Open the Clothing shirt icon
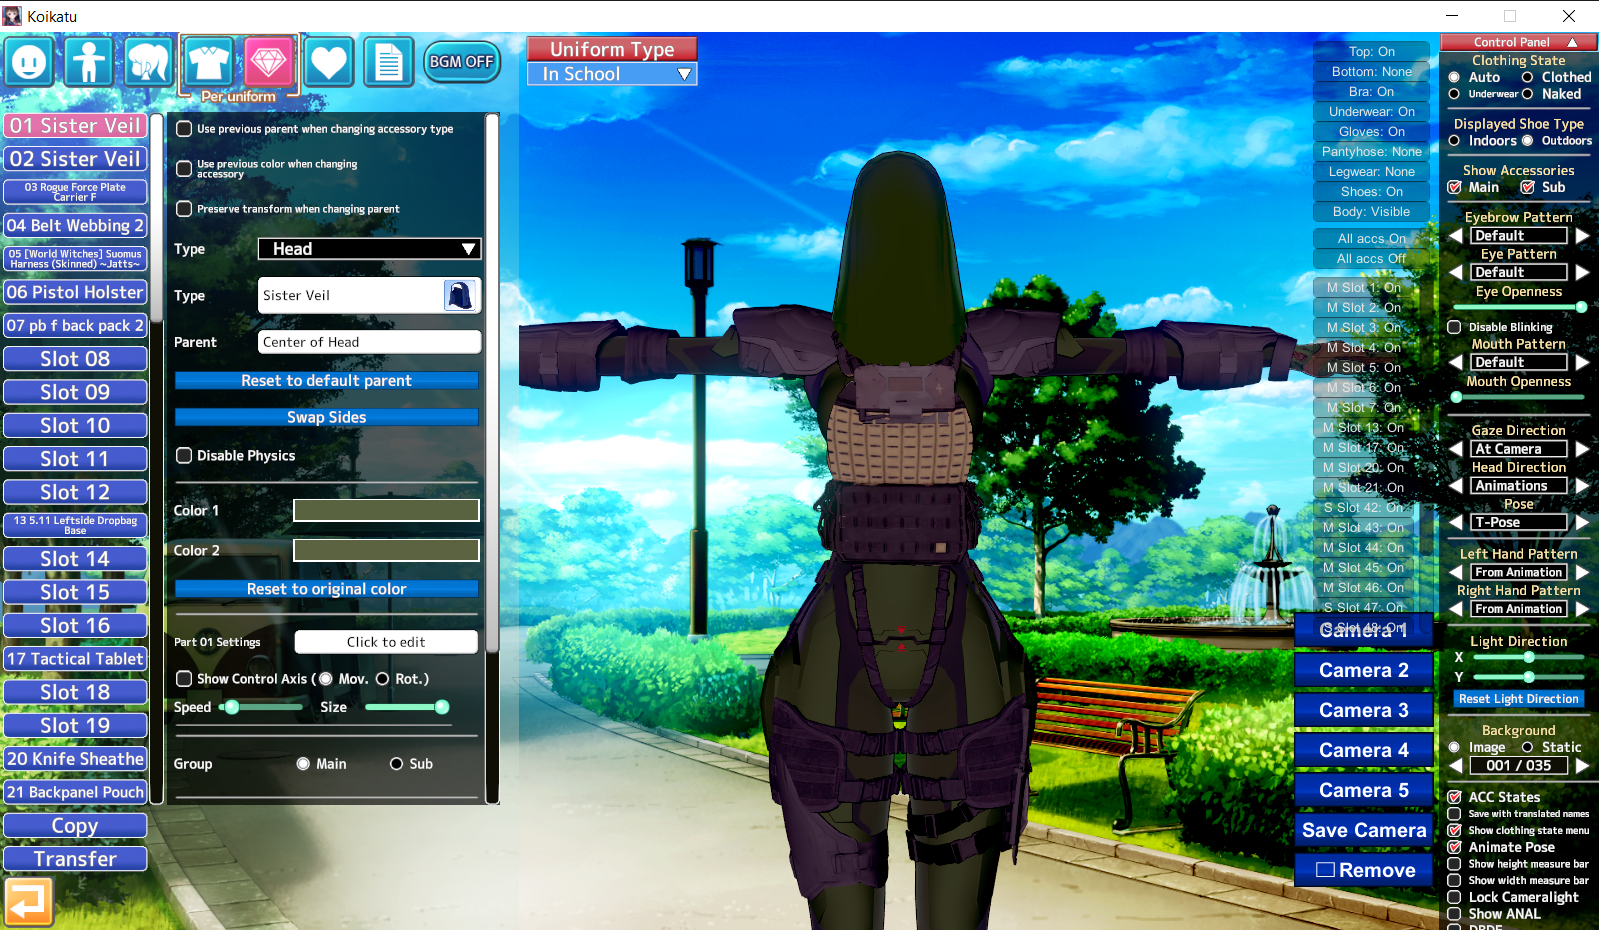Viewport: 1599px width, 930px height. (x=208, y=62)
